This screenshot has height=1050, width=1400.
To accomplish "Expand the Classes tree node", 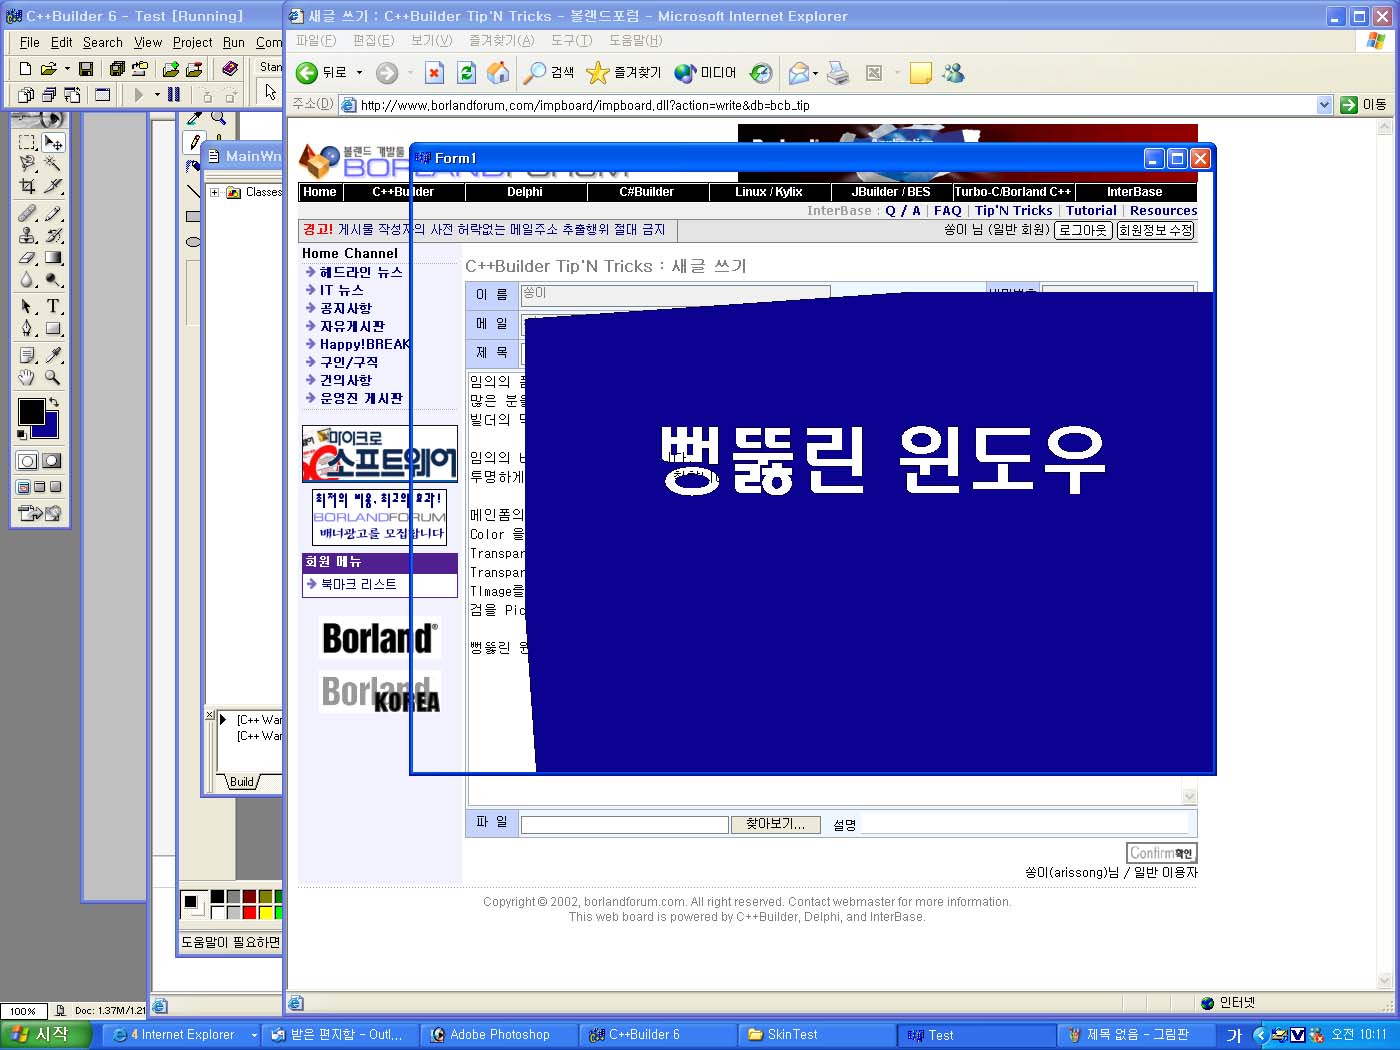I will (214, 192).
